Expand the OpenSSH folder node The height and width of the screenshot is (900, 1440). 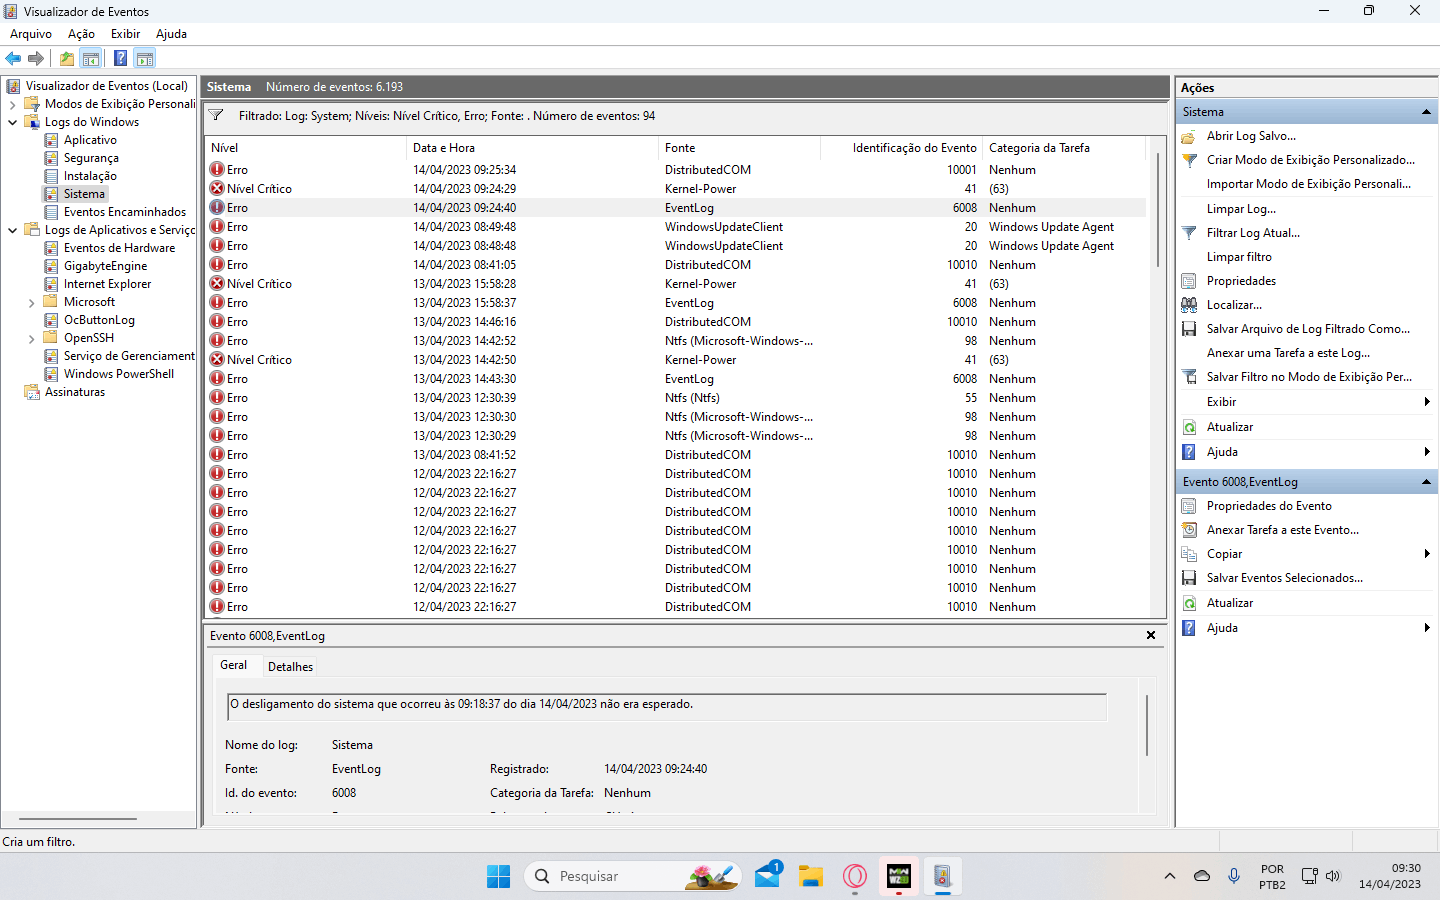click(31, 338)
